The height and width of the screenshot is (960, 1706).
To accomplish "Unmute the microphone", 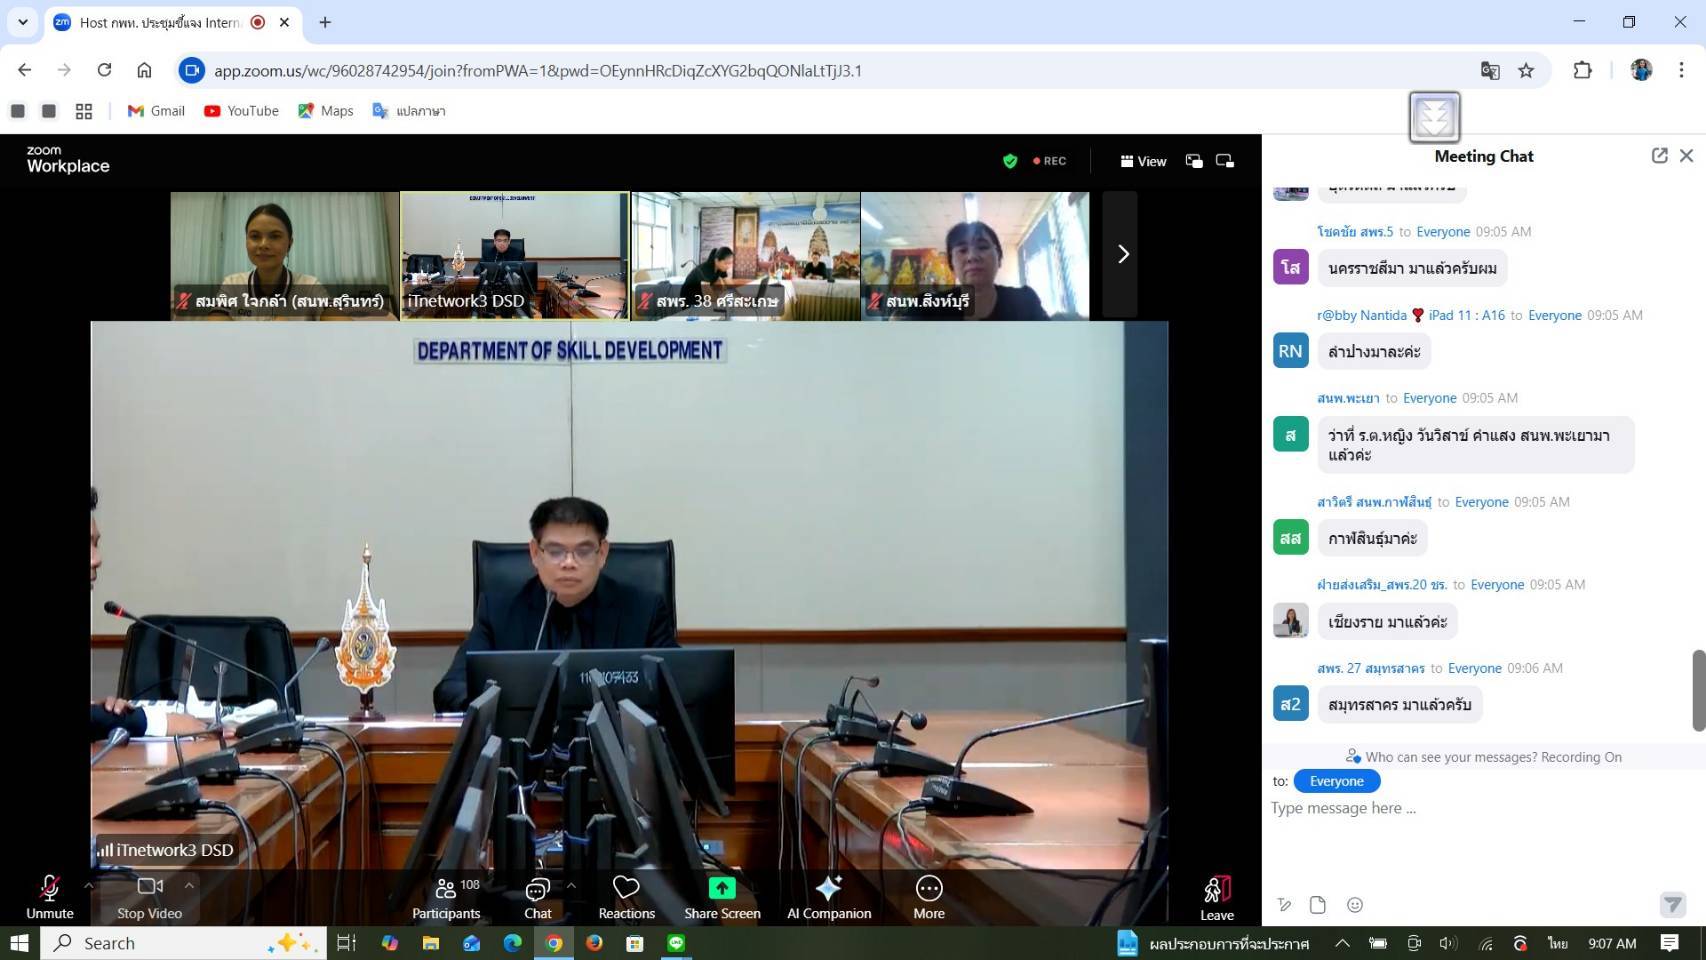I will click(49, 897).
